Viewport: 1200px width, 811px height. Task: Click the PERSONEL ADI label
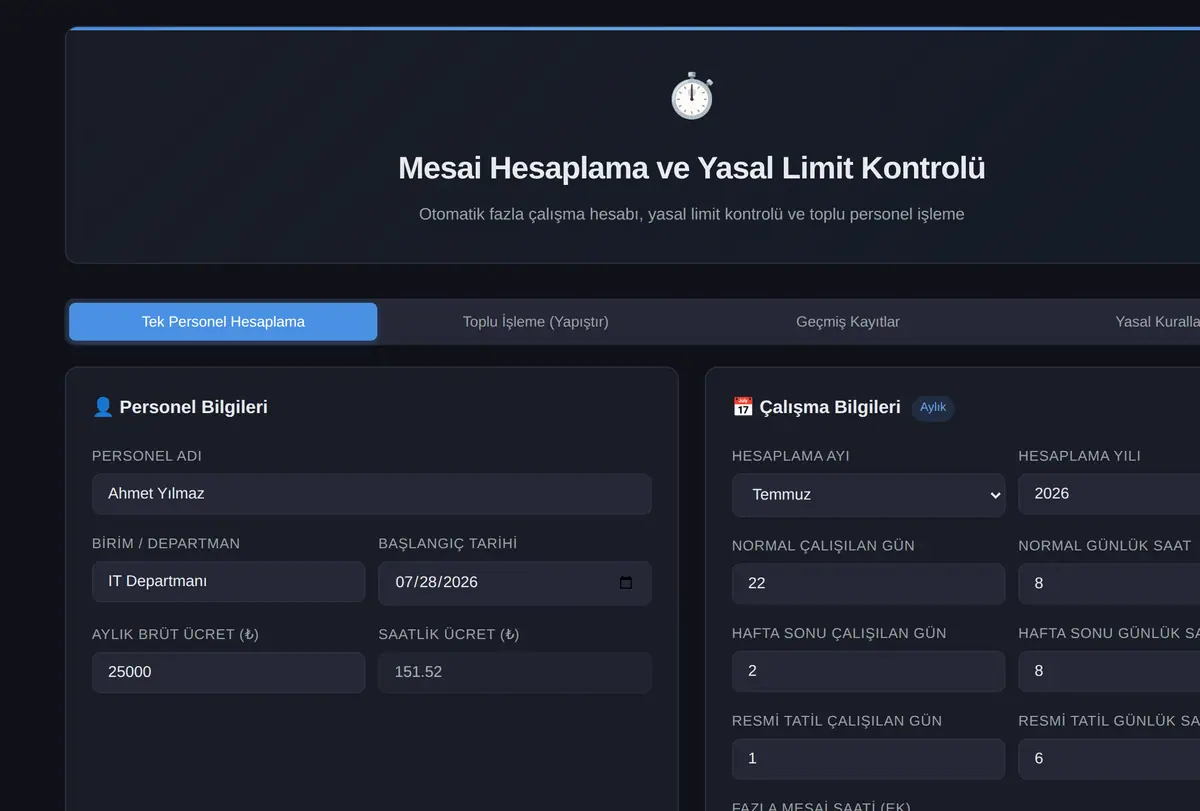point(147,456)
